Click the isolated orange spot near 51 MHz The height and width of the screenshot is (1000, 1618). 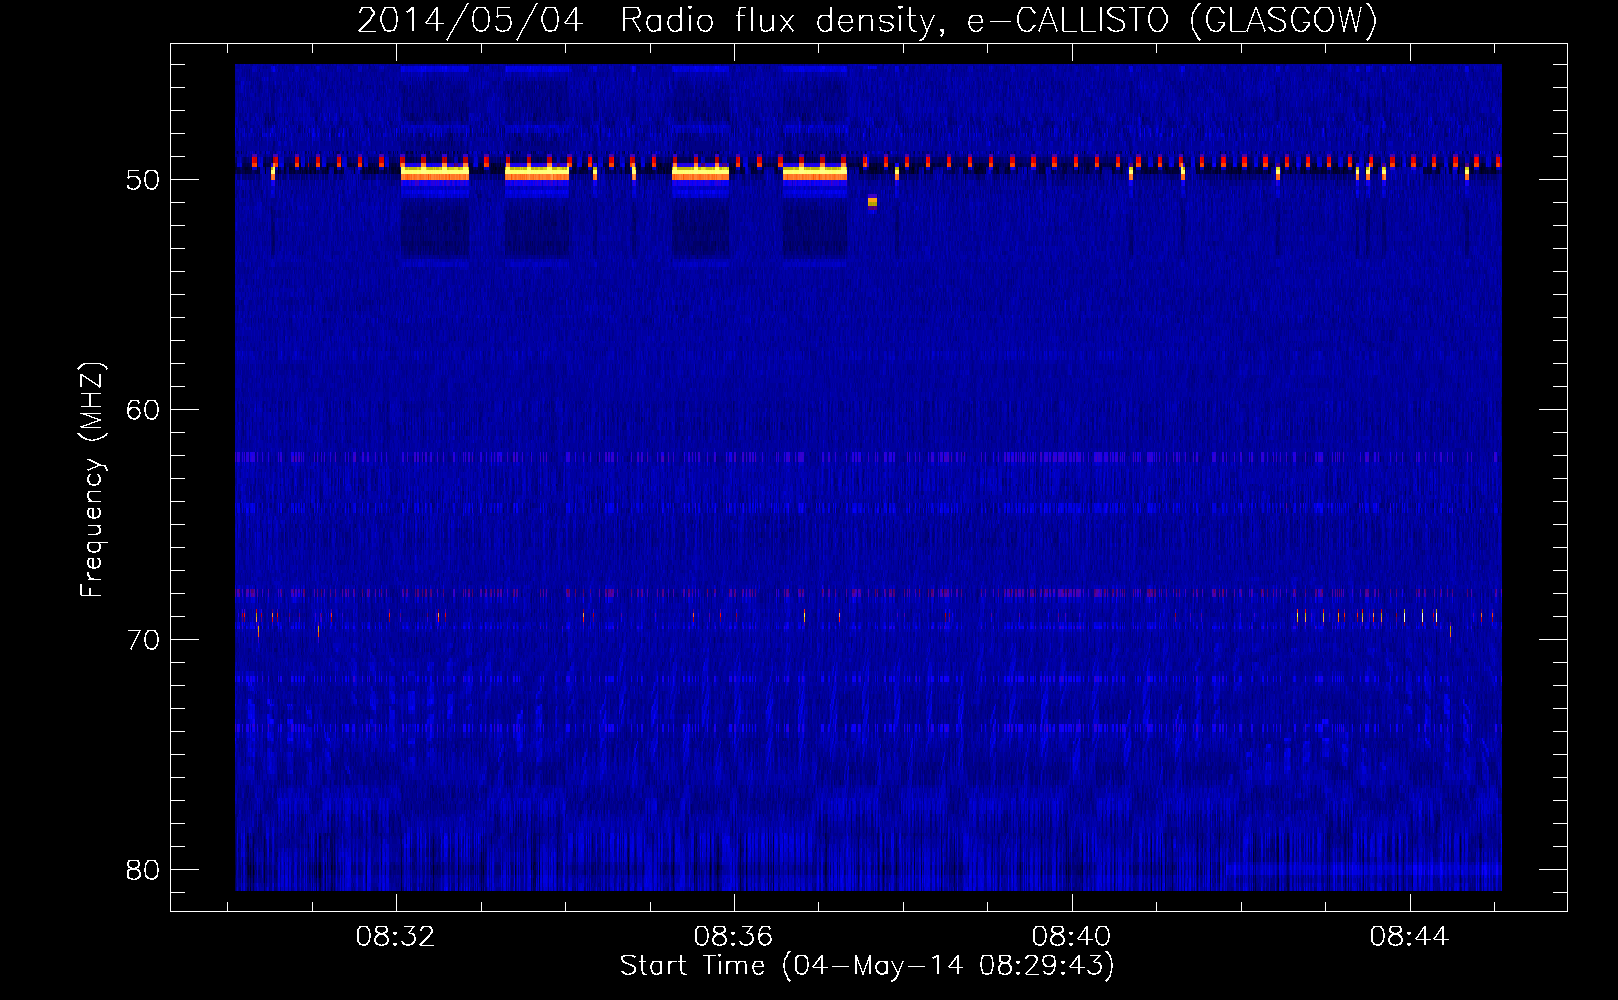[x=872, y=202]
